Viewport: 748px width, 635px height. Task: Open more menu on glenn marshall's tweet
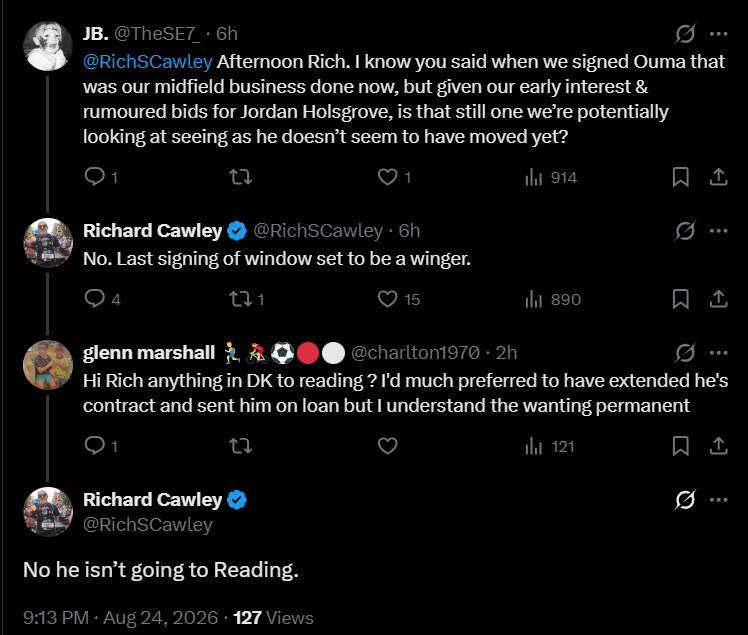718,353
